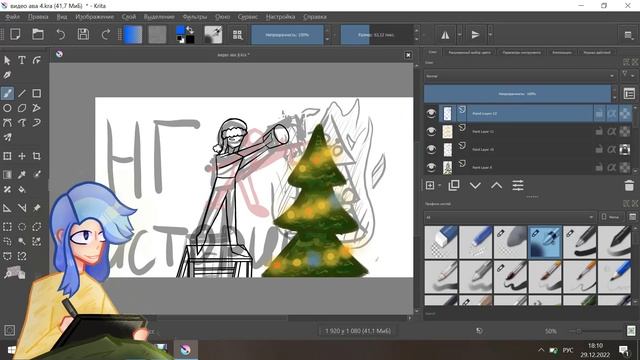Screen dimensions: 640x360
Task: Activate the Transform tool
Action: (7, 156)
